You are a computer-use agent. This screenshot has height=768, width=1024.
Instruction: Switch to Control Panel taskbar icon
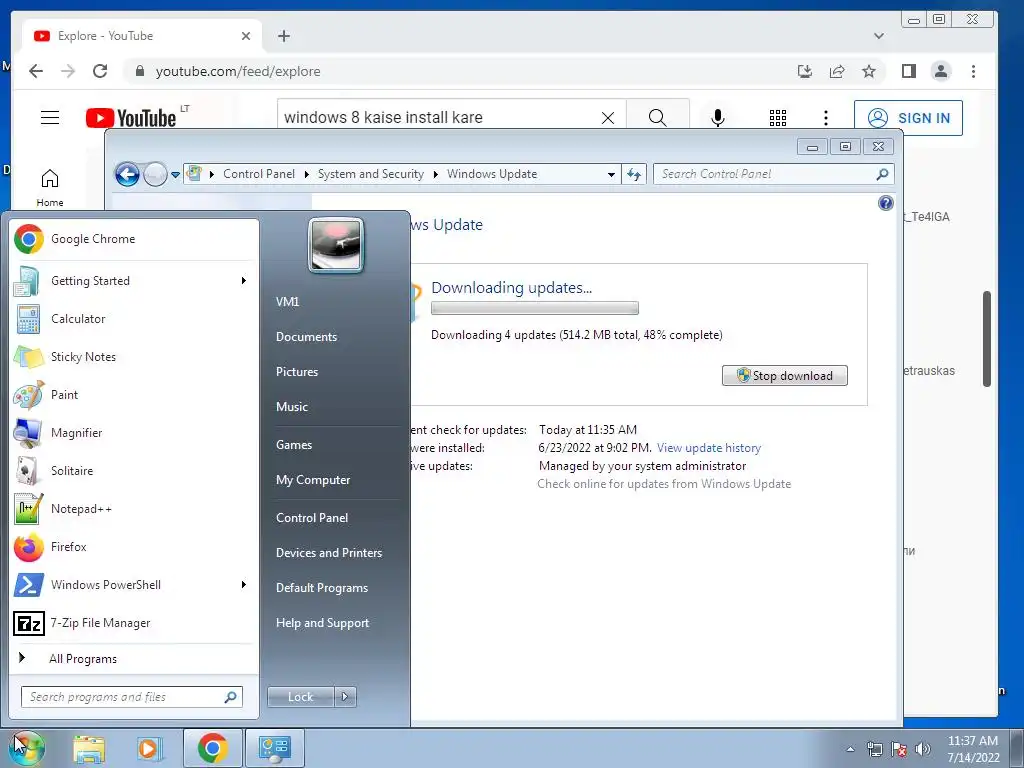coord(274,748)
